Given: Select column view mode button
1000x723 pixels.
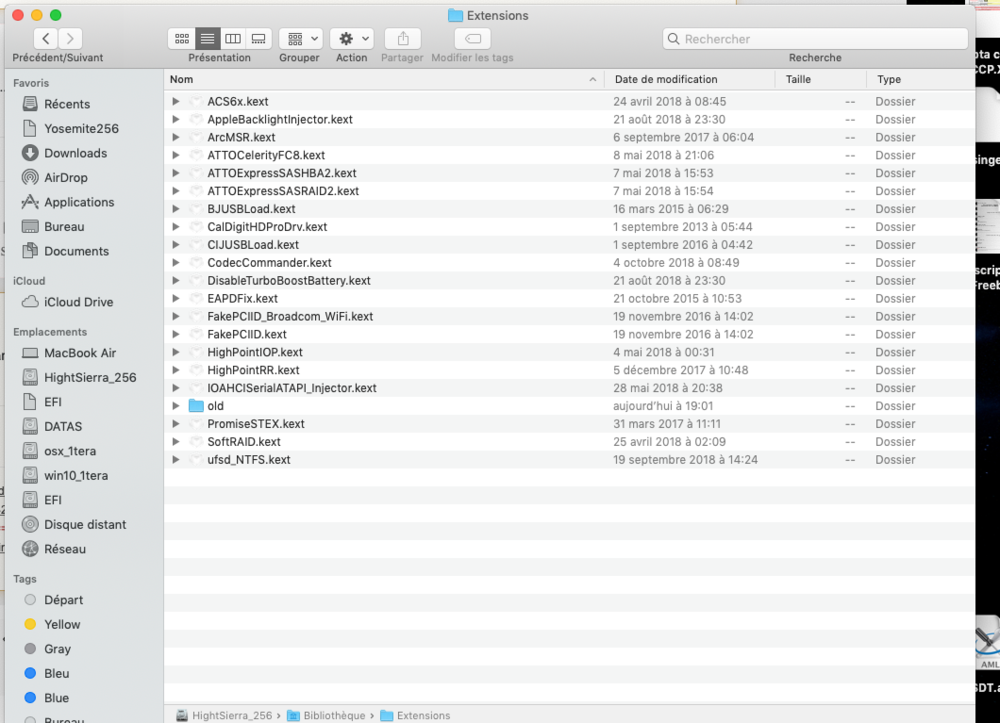Looking at the screenshot, I should click(233, 39).
